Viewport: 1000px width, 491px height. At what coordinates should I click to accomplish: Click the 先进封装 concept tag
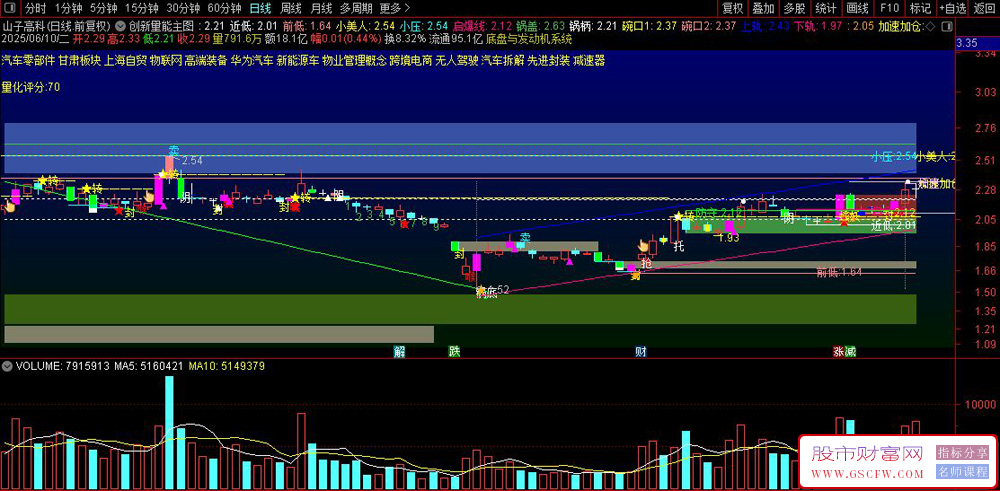pyautogui.click(x=548, y=61)
